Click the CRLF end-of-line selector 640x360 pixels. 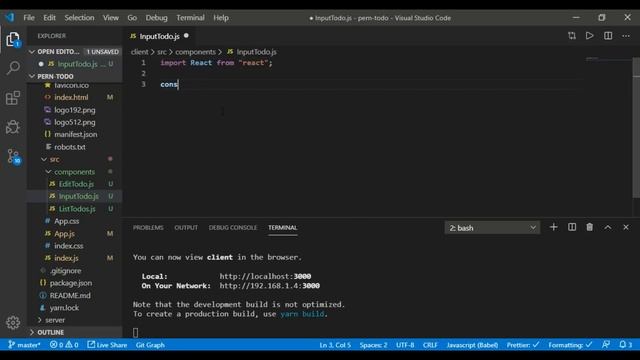tap(430, 345)
